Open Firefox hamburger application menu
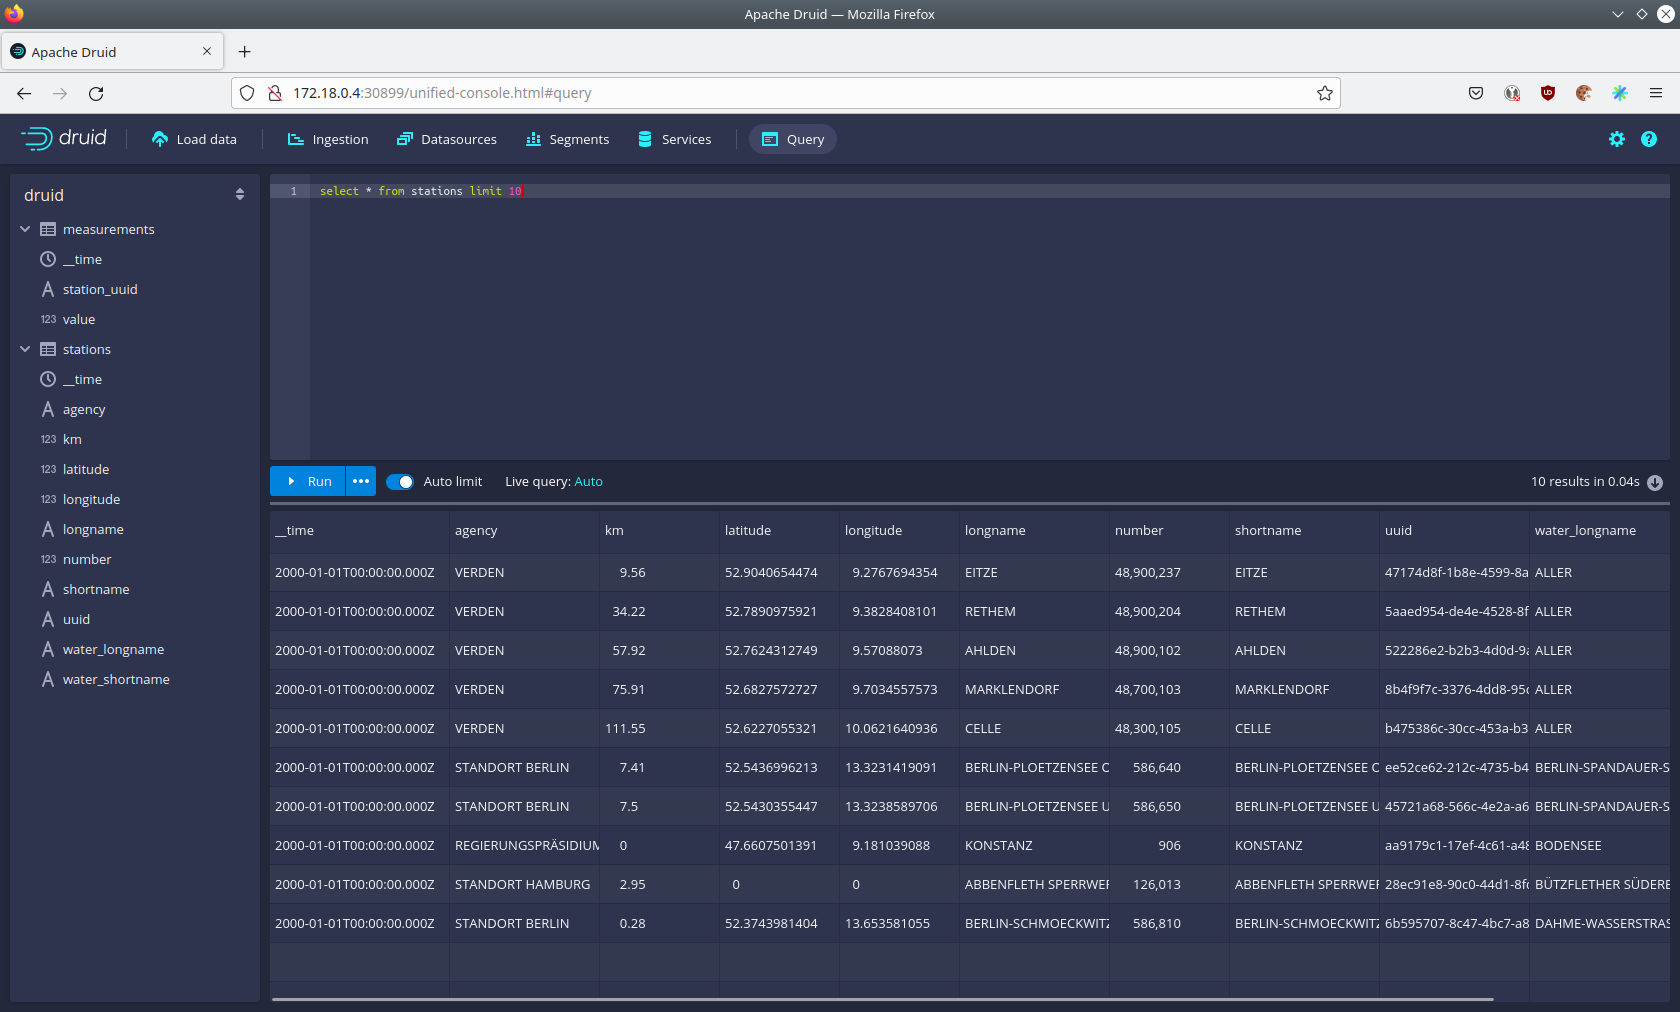The width and height of the screenshot is (1680, 1012). point(1656,93)
